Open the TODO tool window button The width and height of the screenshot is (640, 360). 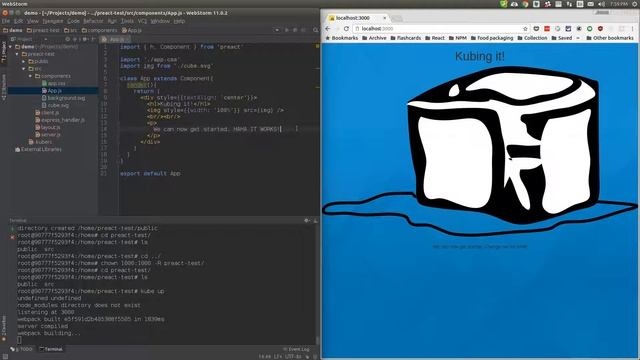click(22, 349)
